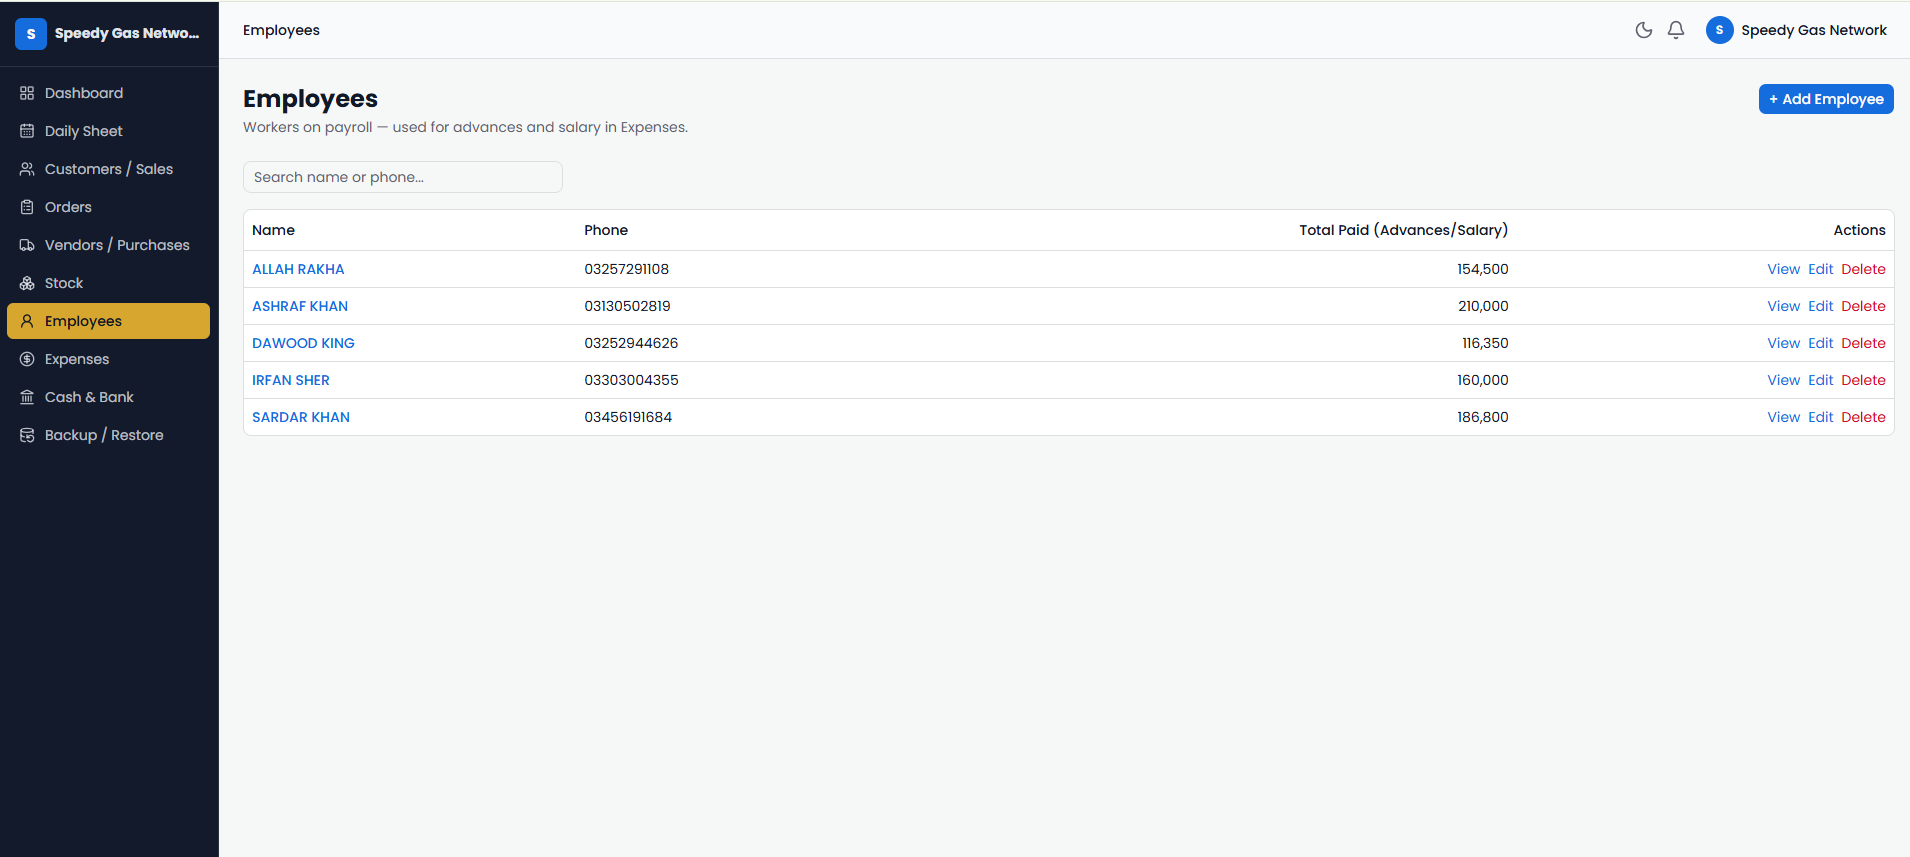This screenshot has width=1910, height=857.
Task: Click the Backup / Restore database icon
Action: pos(27,435)
